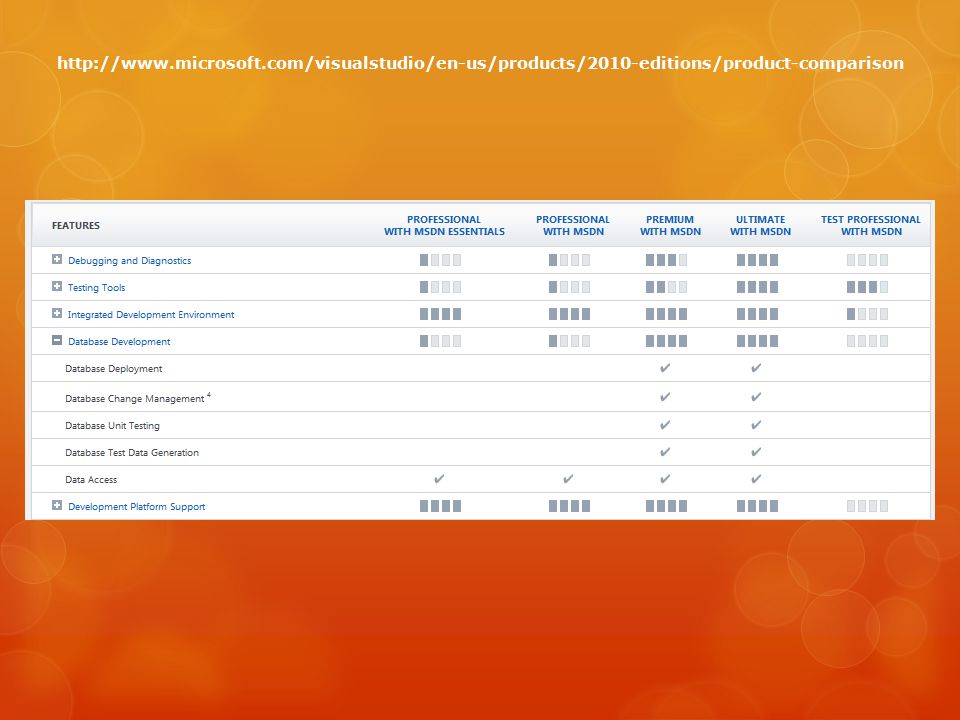The width and height of the screenshot is (960, 720).
Task: Expand the Debugging and Diagnostics row
Action: click(57, 260)
